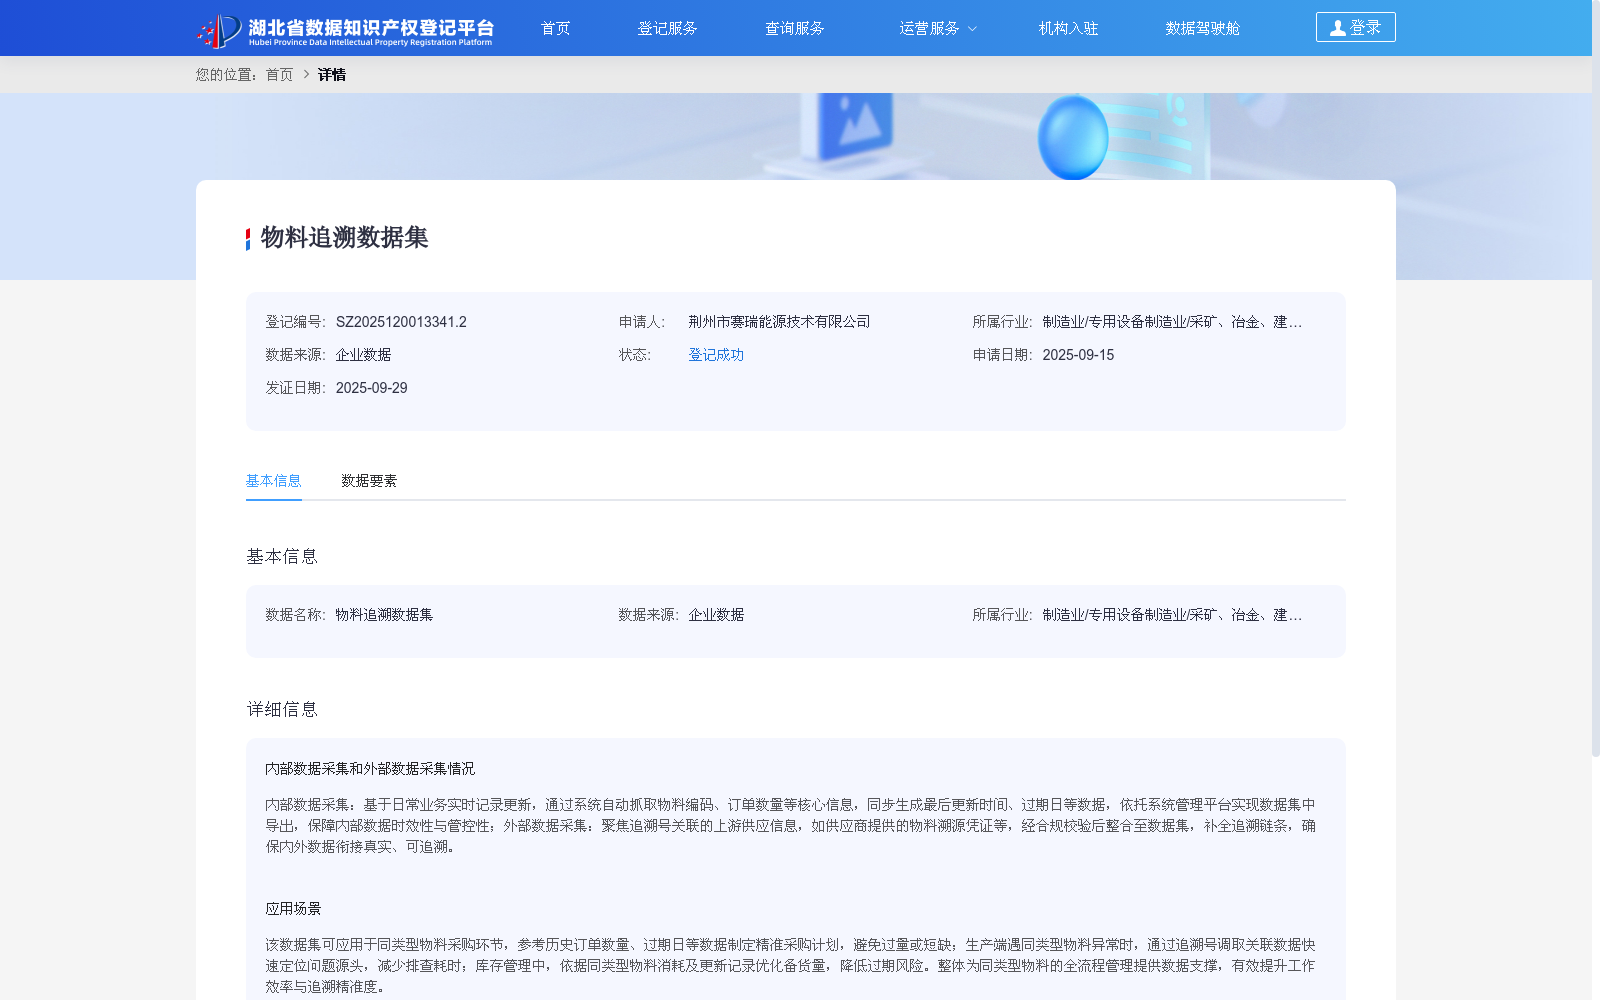Open the 数据驾驶舱 menu item
This screenshot has height=1000, width=1600.
click(1202, 28)
